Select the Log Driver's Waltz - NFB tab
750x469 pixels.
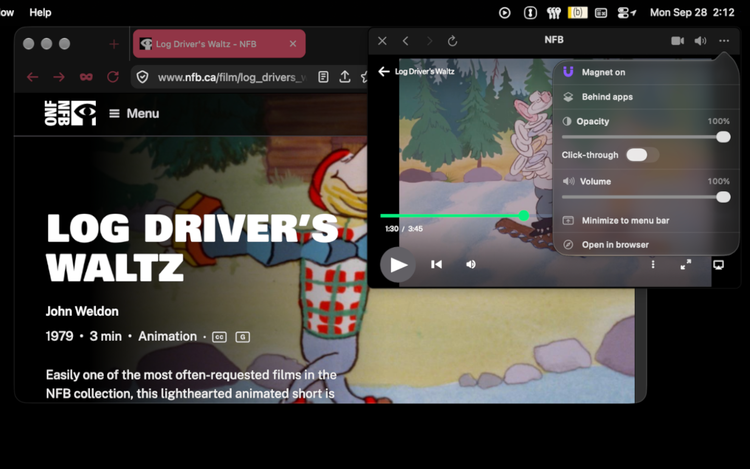219,44
